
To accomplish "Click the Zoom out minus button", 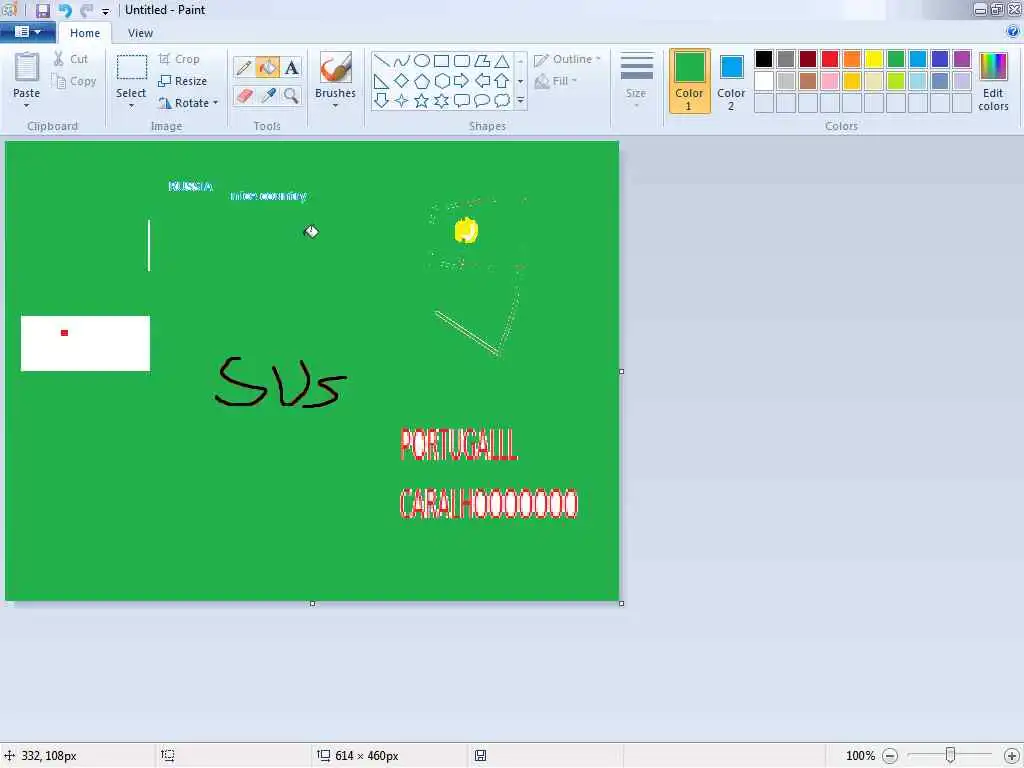I will point(889,756).
